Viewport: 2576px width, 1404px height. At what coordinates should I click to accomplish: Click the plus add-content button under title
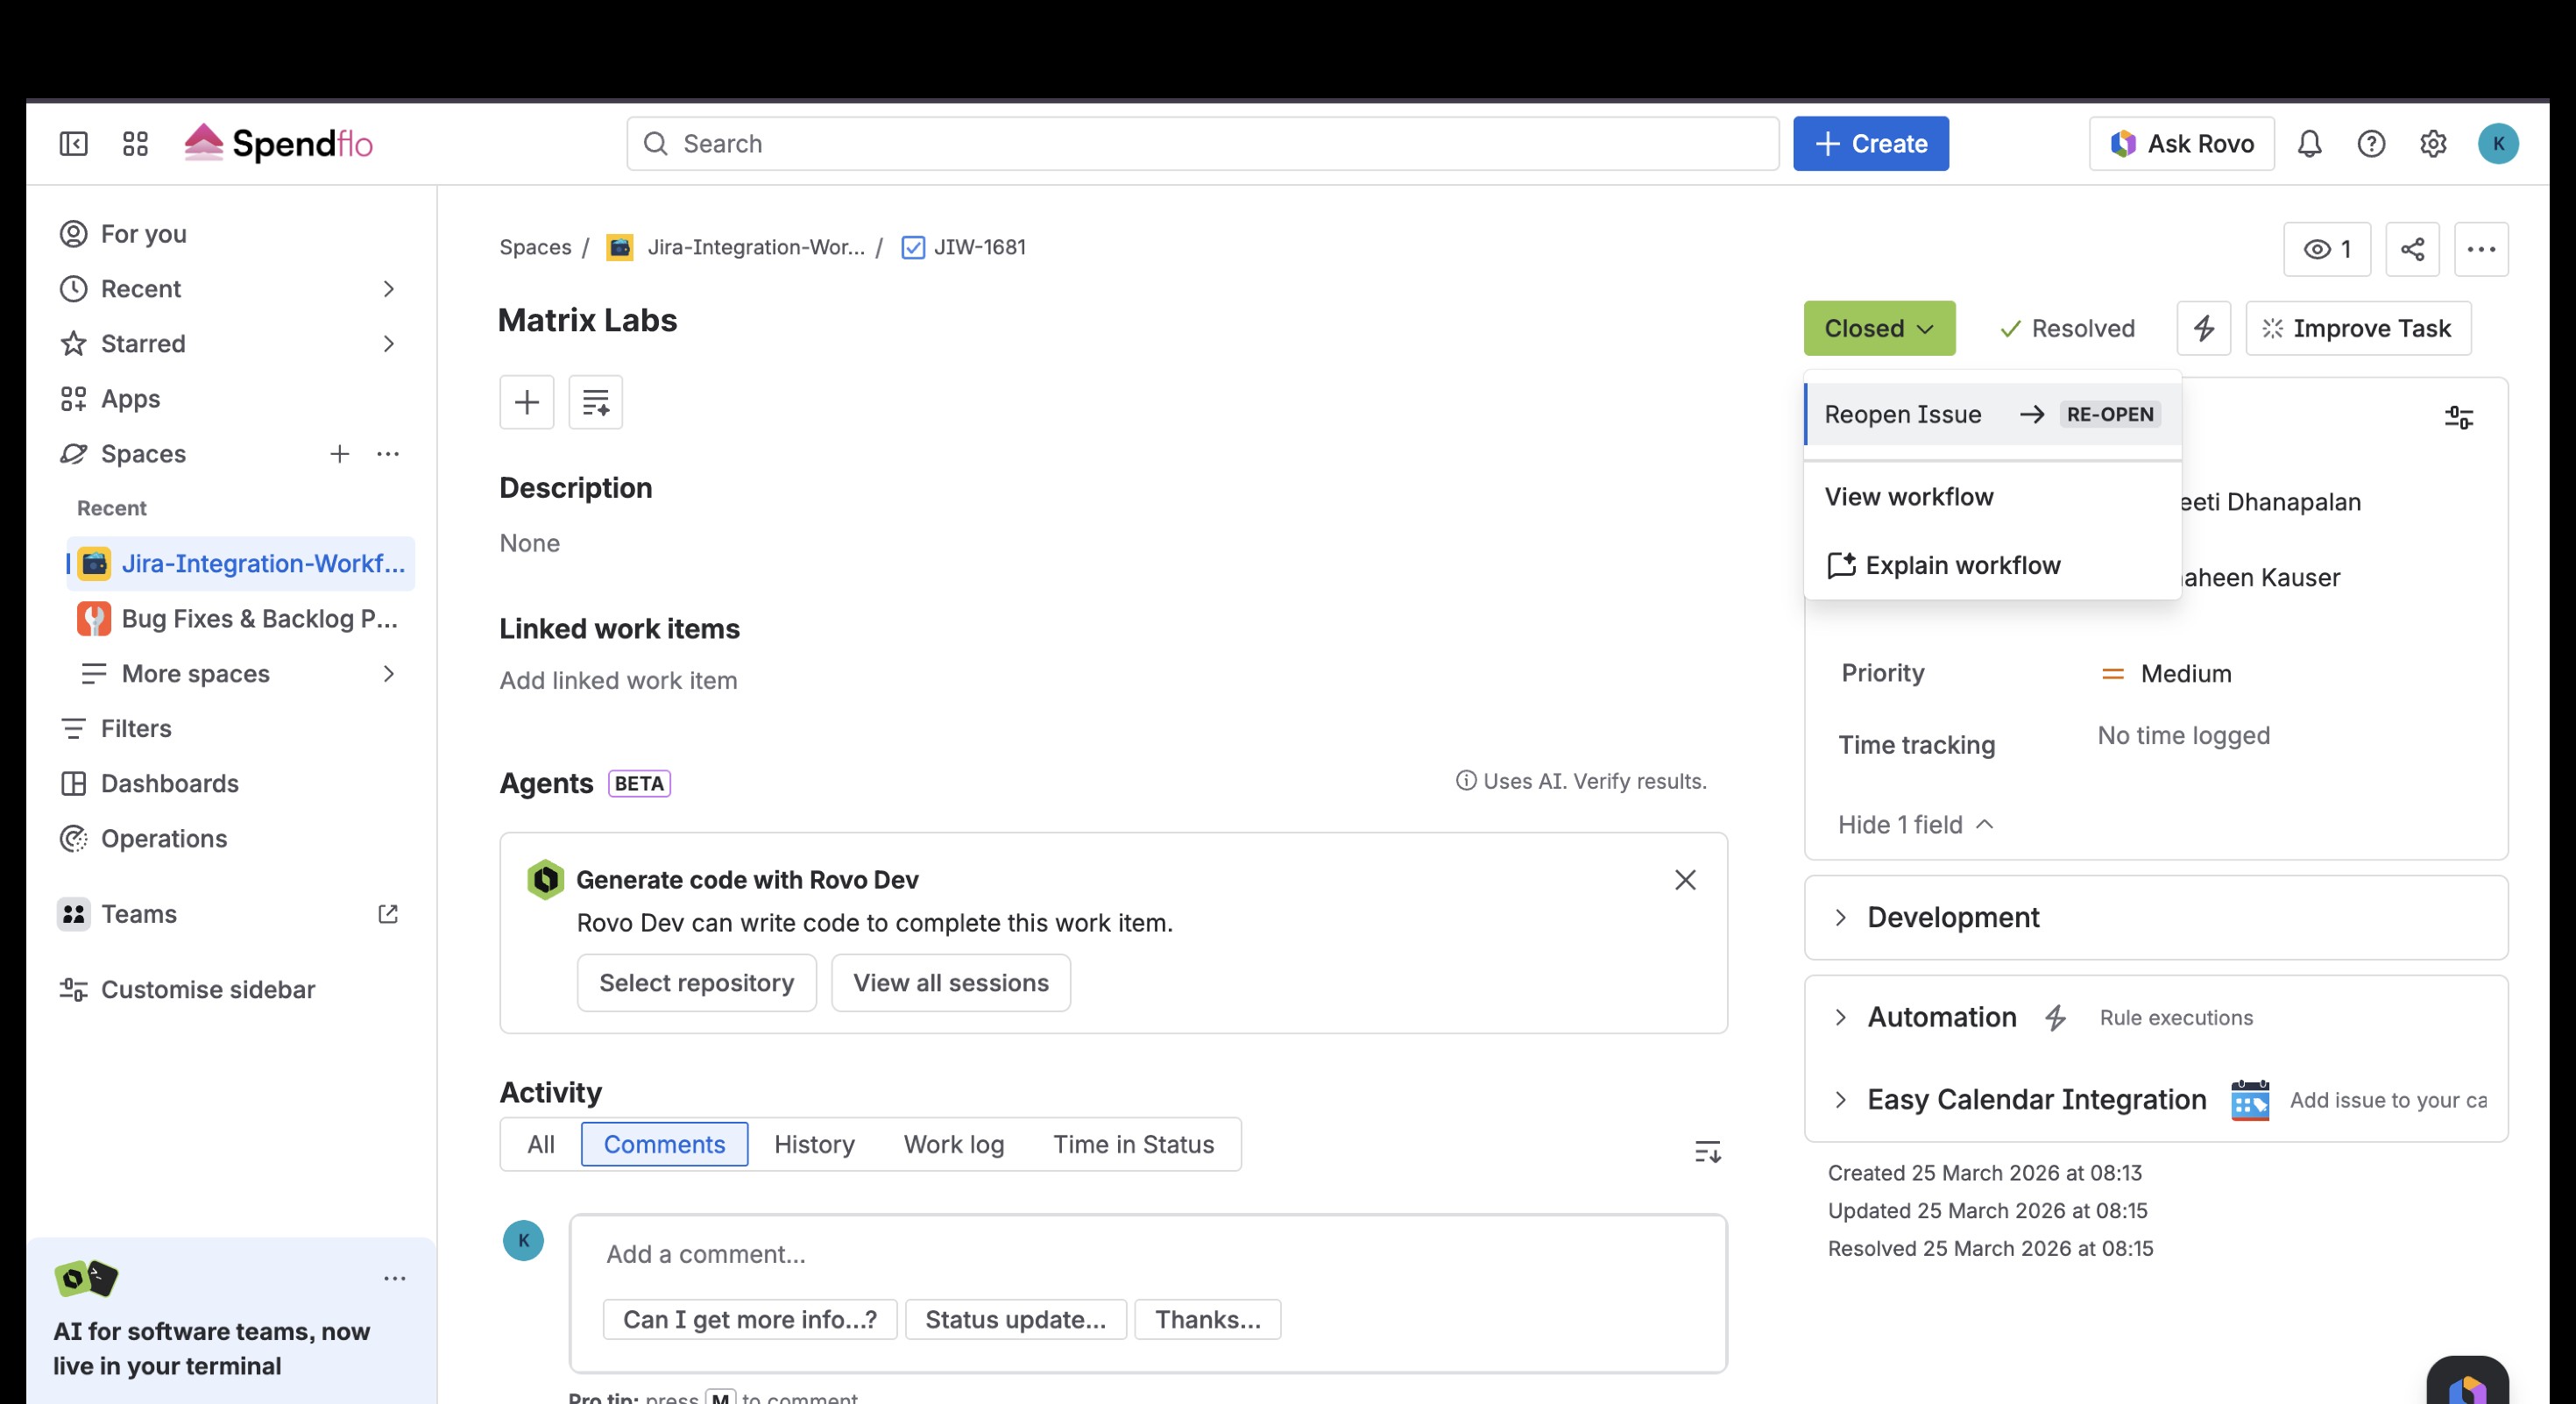tap(527, 402)
